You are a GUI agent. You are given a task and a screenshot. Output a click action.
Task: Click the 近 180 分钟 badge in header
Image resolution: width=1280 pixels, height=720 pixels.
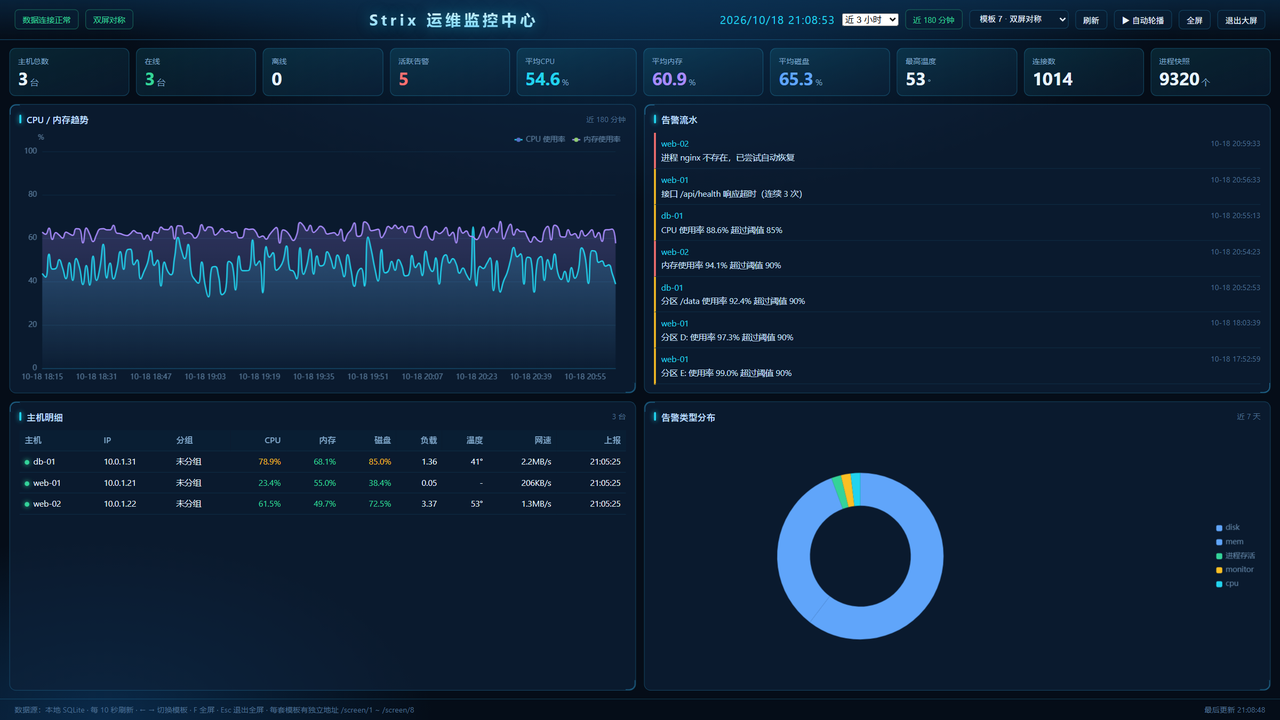934,20
